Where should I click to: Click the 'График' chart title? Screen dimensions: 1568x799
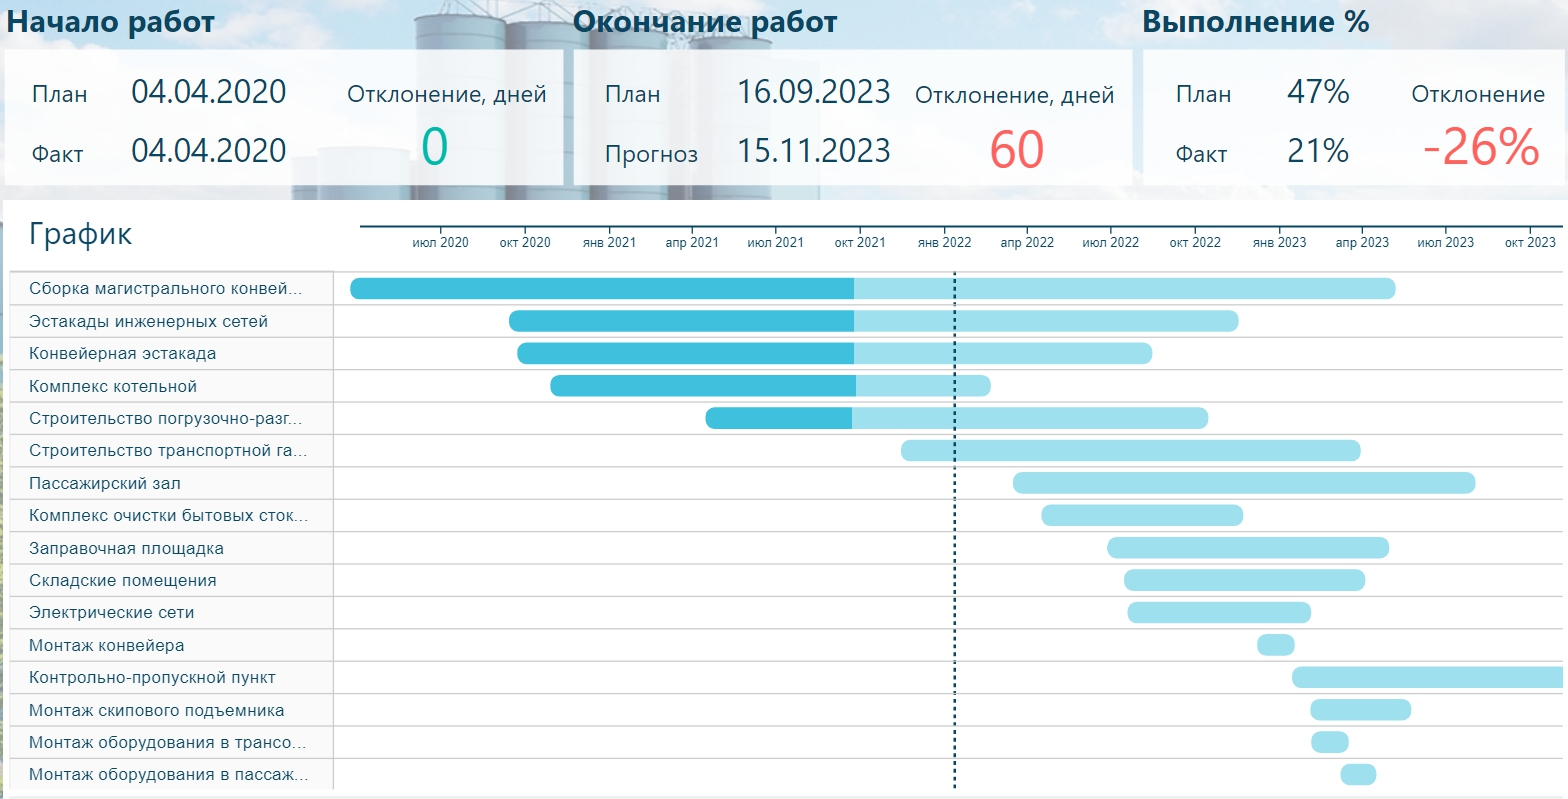[81, 235]
